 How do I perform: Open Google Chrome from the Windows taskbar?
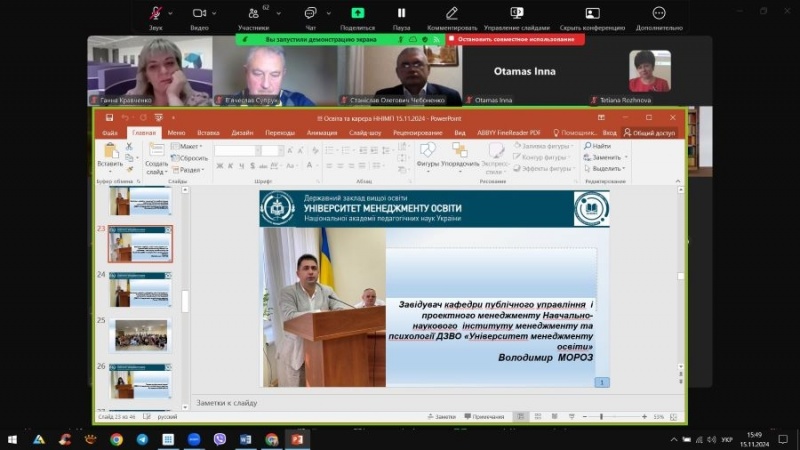coord(116,439)
